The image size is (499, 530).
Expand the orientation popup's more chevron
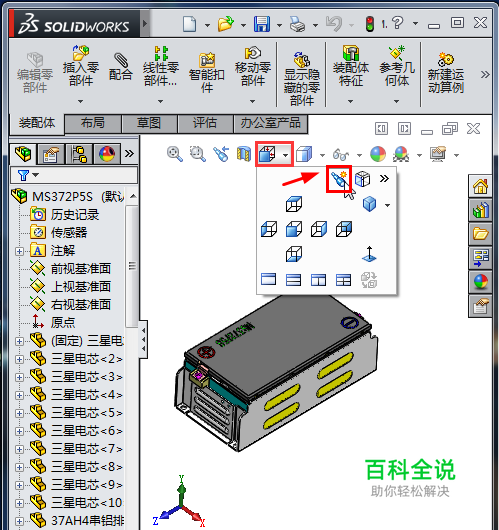[384, 178]
